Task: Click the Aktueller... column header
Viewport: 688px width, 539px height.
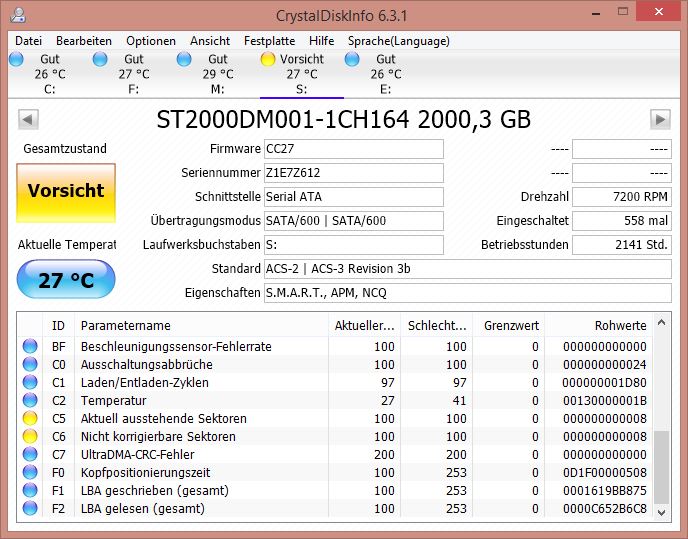Action: pyautogui.click(x=365, y=326)
